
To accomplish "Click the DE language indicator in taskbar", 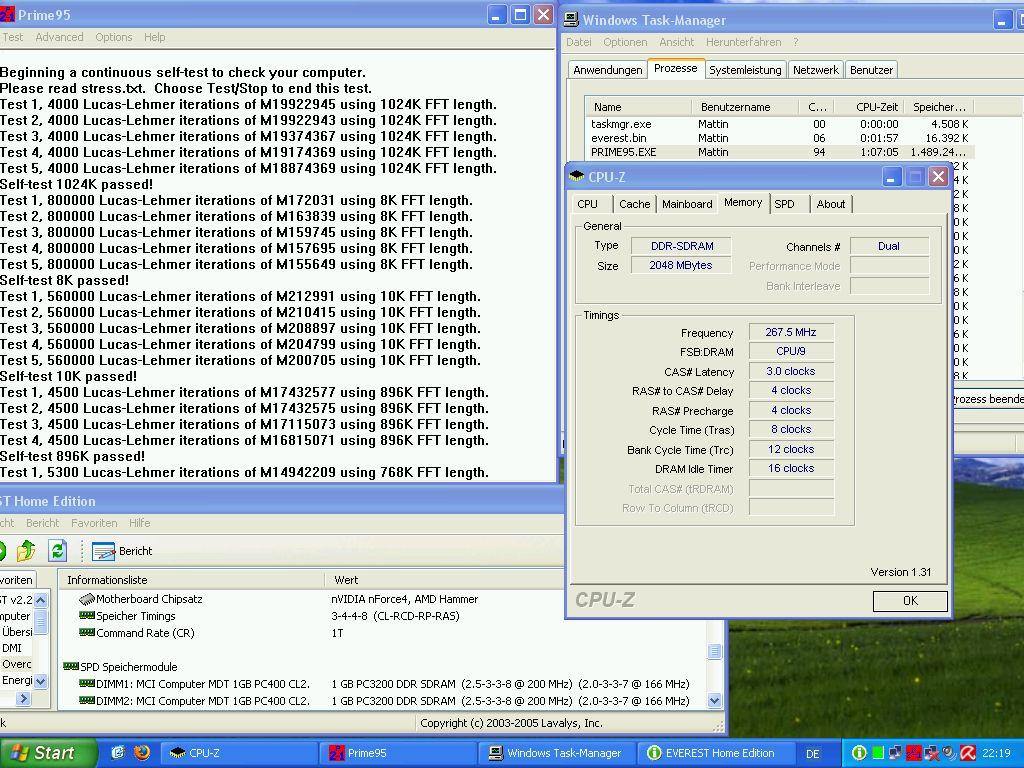I will click(812, 754).
